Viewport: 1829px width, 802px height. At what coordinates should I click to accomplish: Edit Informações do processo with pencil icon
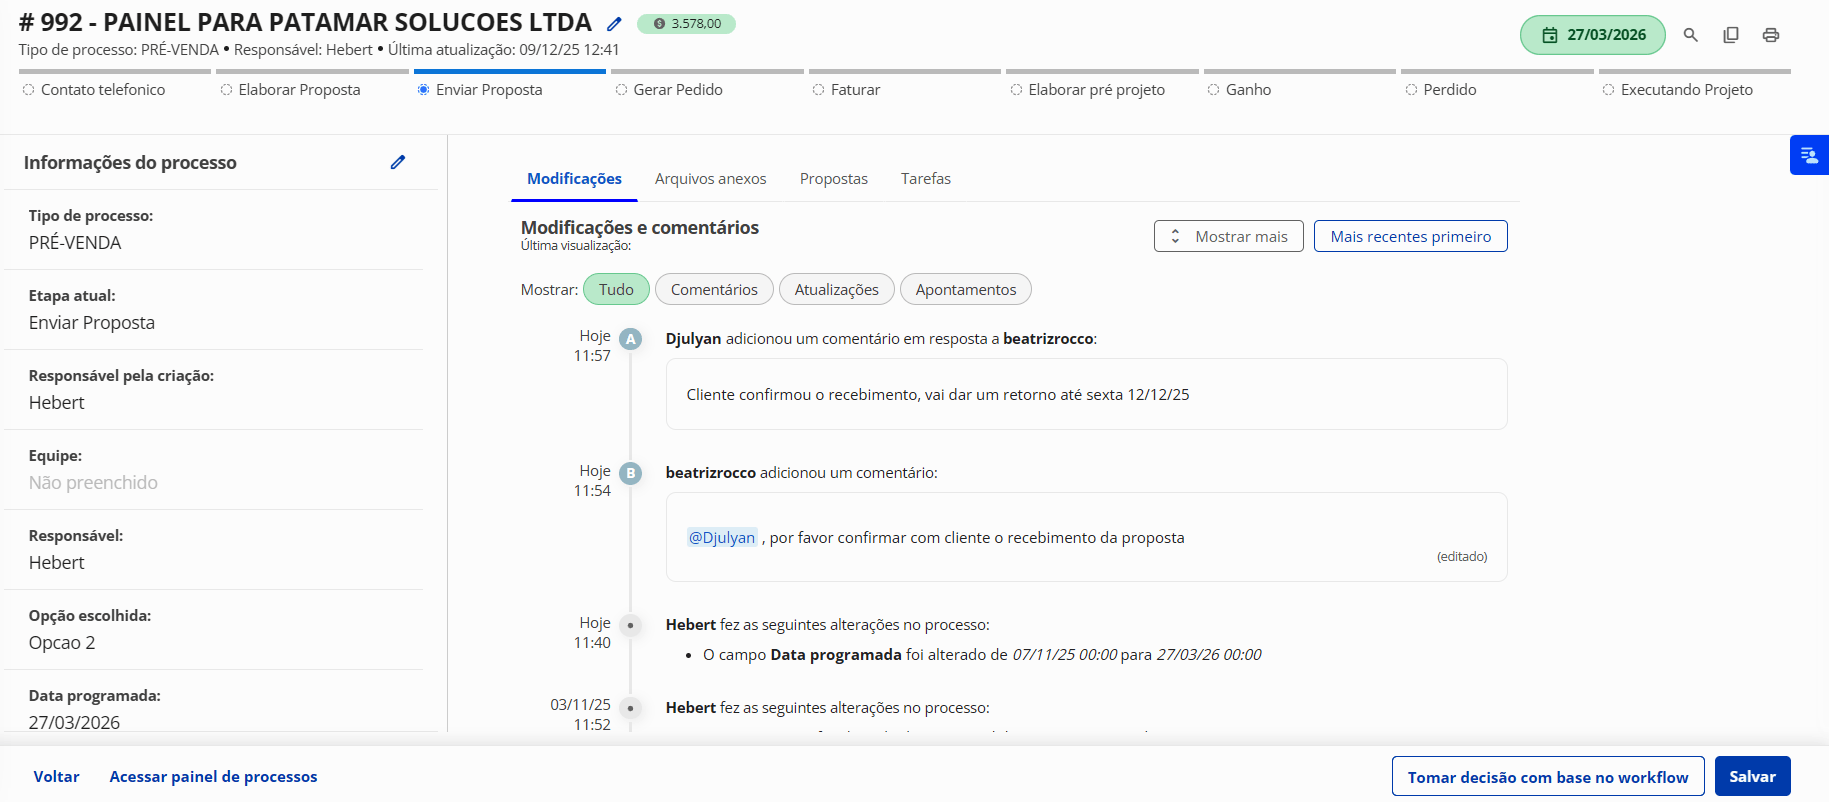397,162
